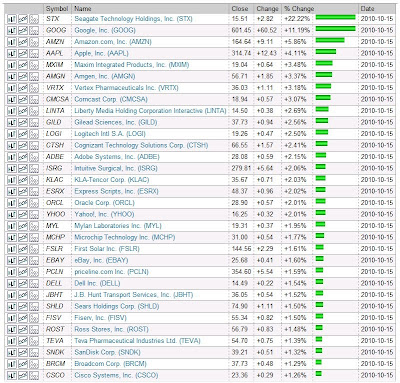400x383 pixels.
Task: Open the candlestick chart icon for AAPL
Action: pyautogui.click(x=12, y=54)
